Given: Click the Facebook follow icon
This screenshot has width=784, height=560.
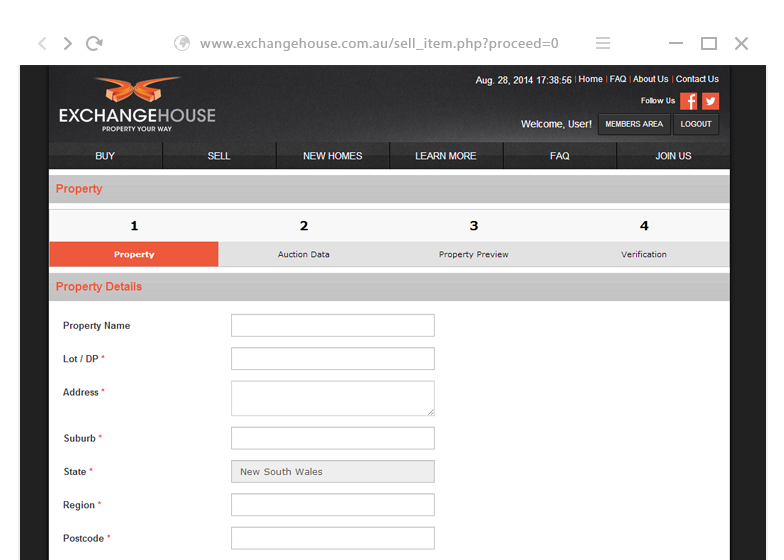Looking at the screenshot, I should 688,101.
